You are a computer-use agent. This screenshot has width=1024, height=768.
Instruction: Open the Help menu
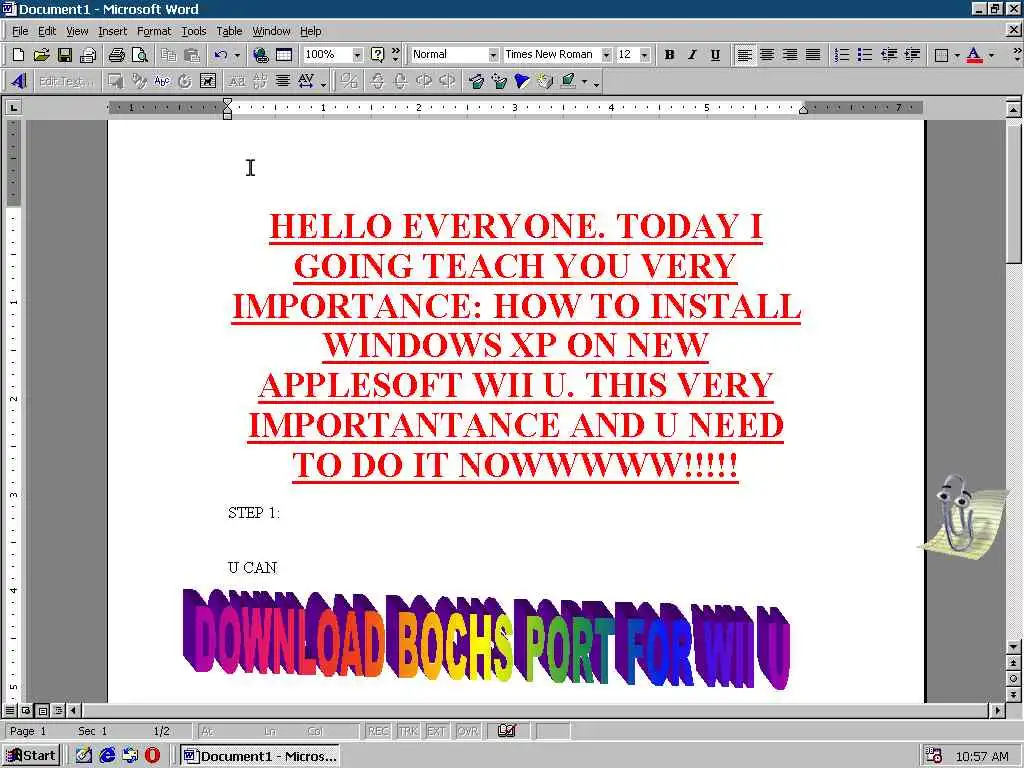pos(310,31)
